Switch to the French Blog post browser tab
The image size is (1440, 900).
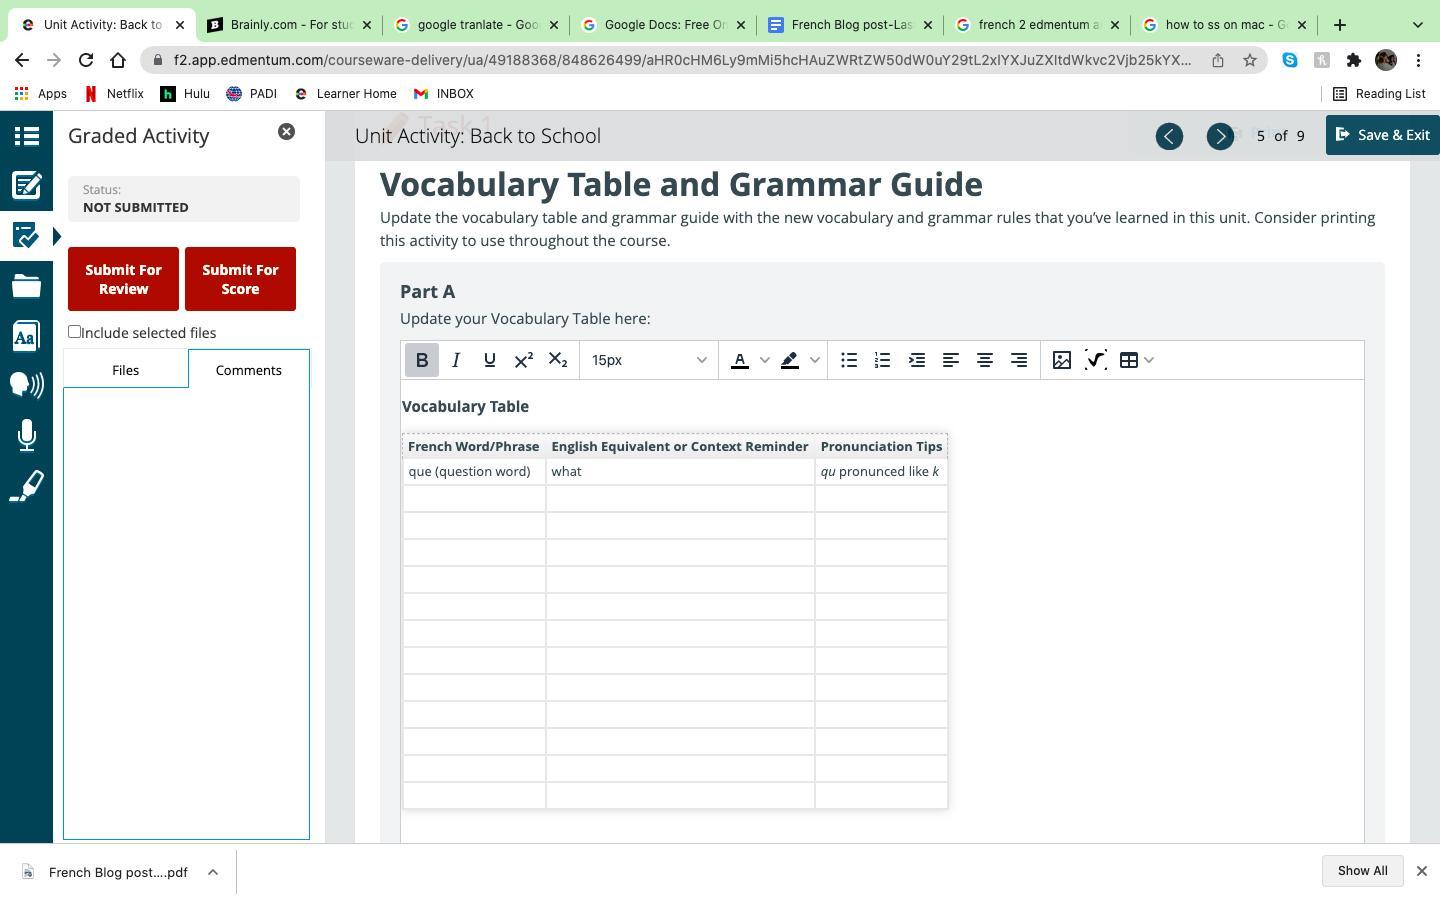[850, 25]
